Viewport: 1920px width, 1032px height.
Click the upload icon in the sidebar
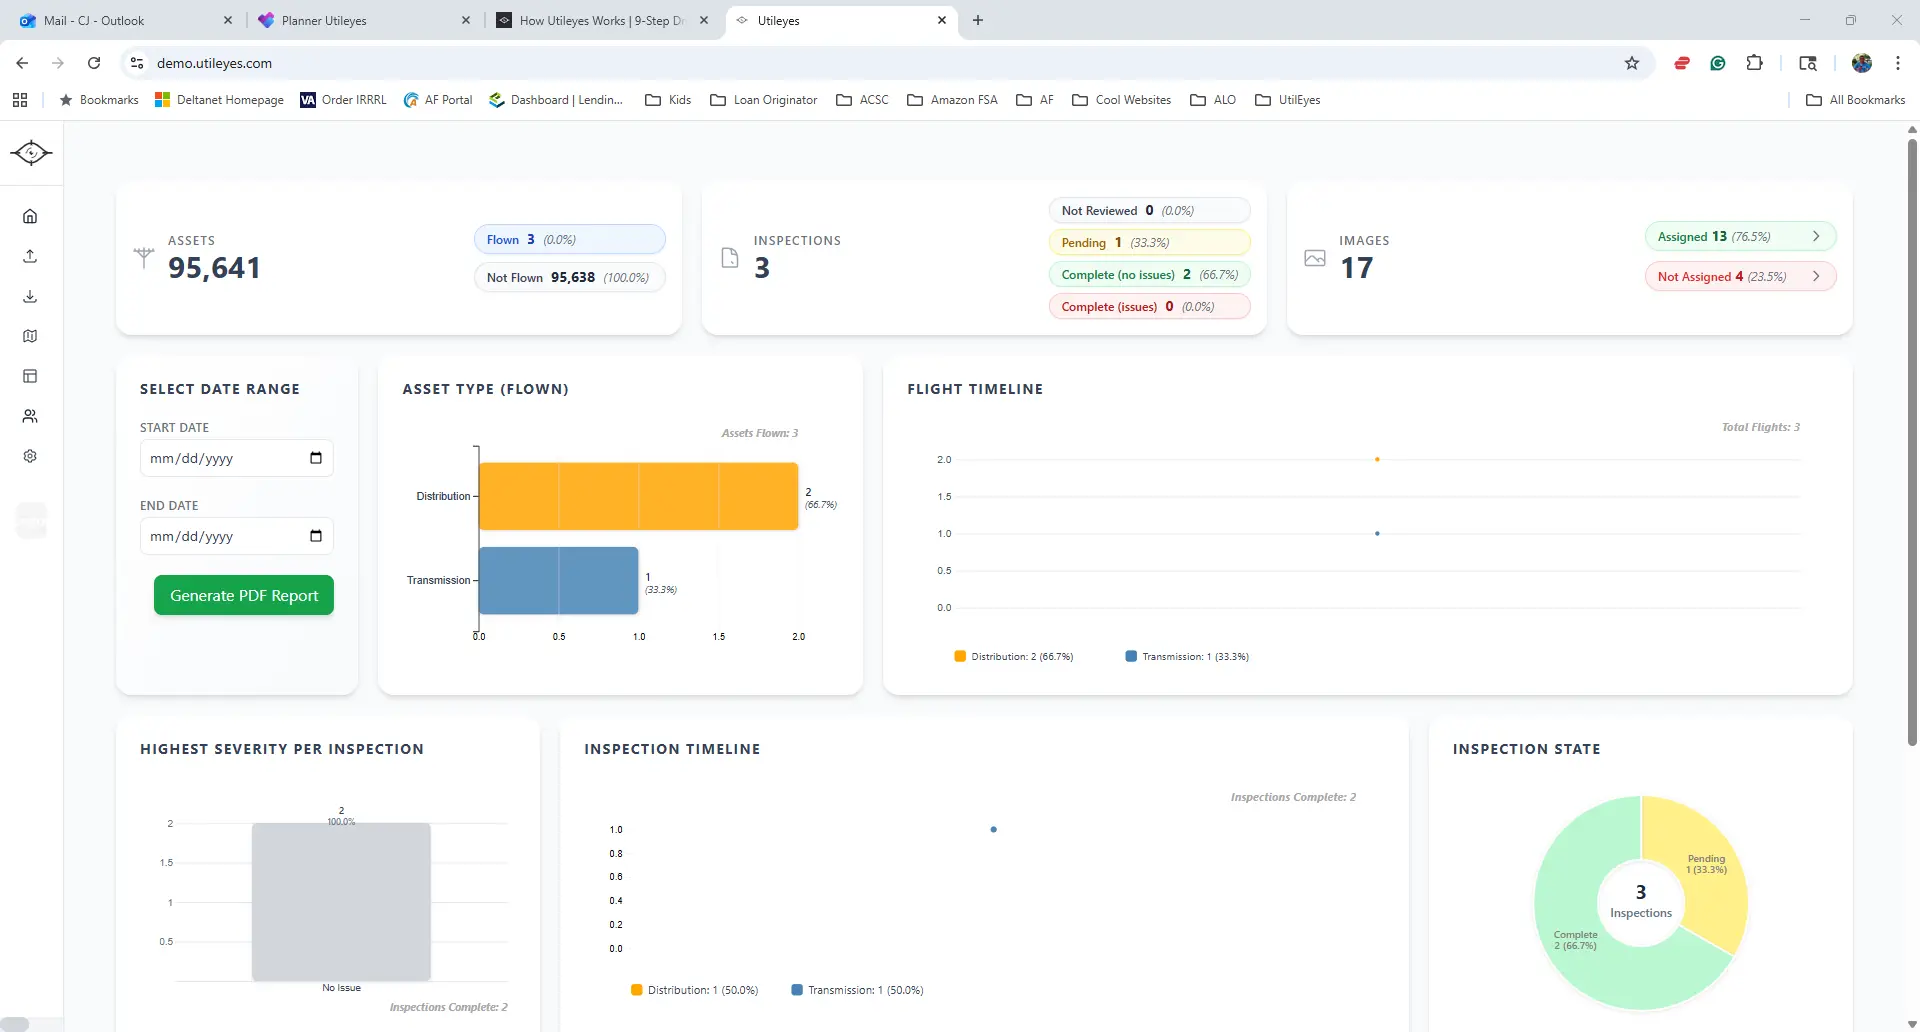point(30,256)
